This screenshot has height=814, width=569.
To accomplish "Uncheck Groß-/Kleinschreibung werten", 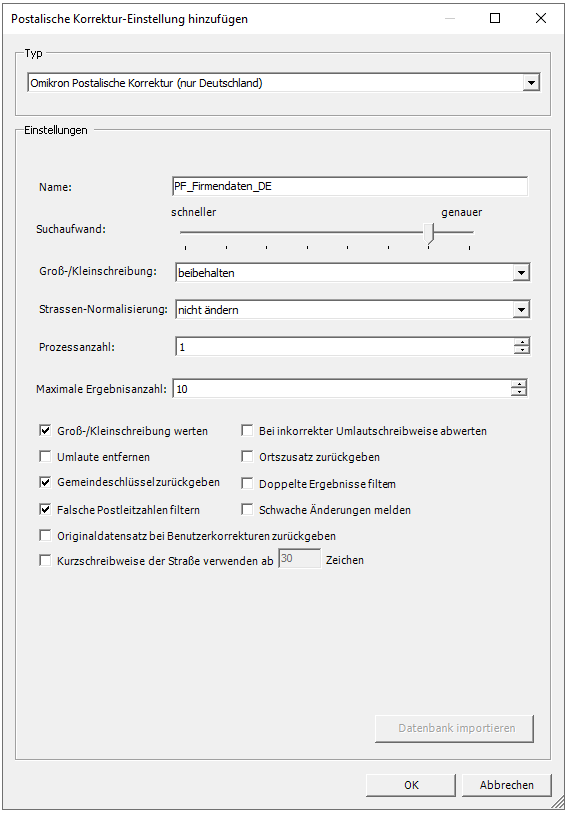I will pos(45,430).
